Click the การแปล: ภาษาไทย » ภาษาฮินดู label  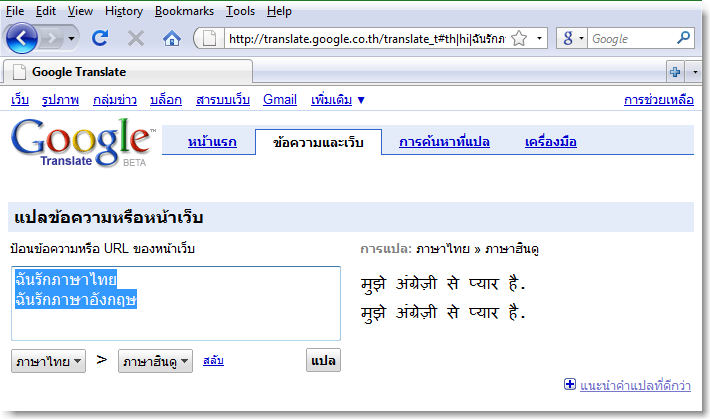coord(450,249)
